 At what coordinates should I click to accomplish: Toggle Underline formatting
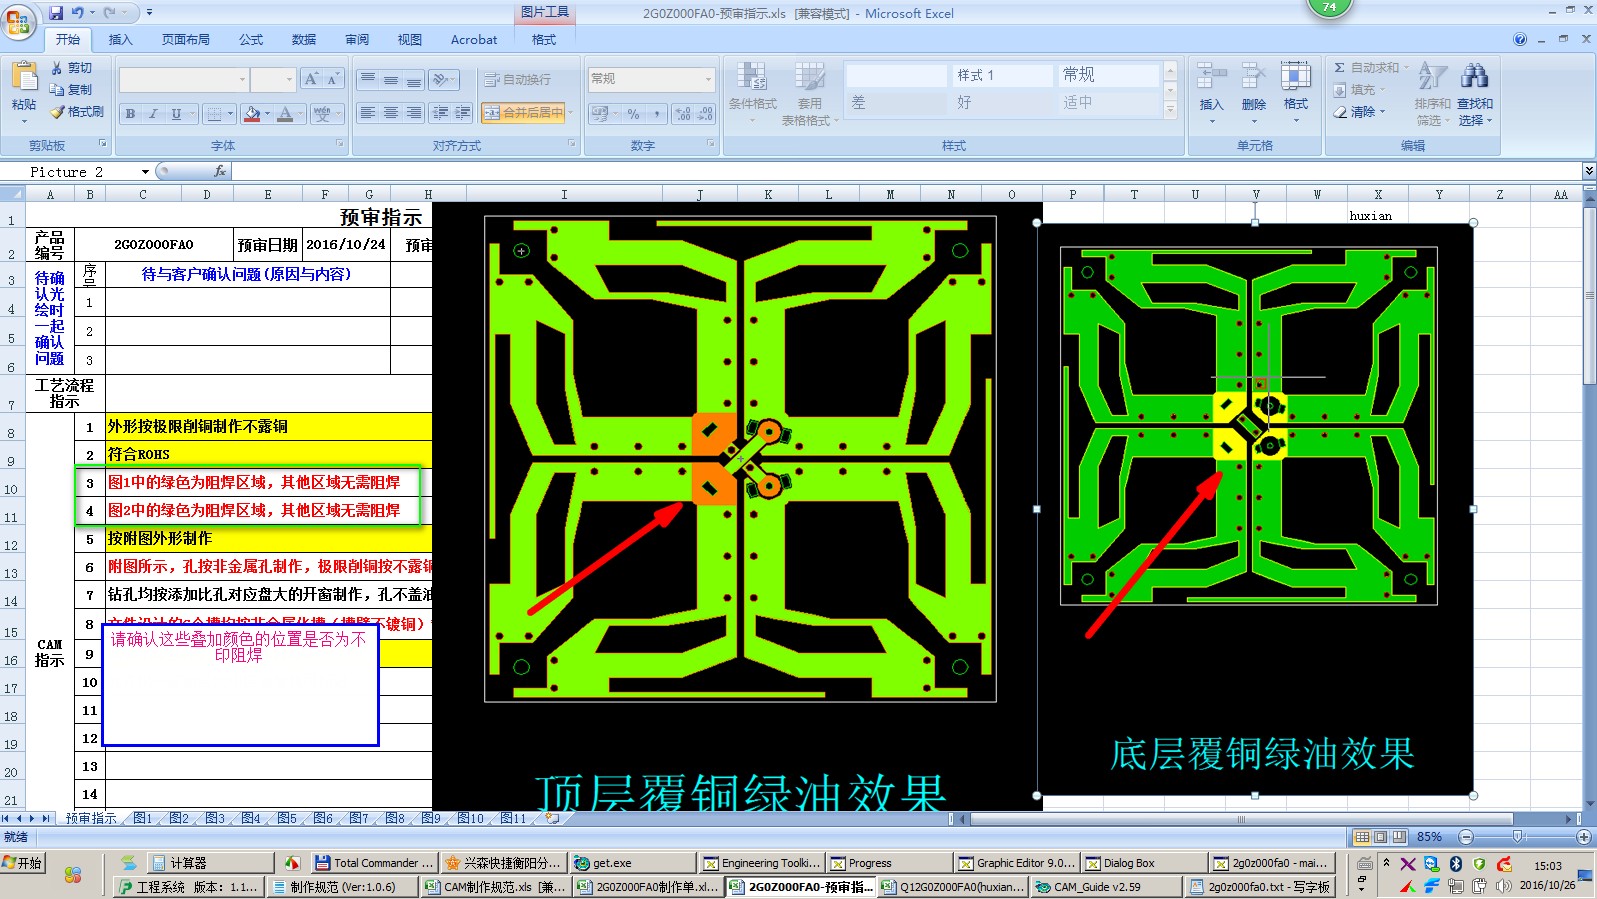[176, 114]
